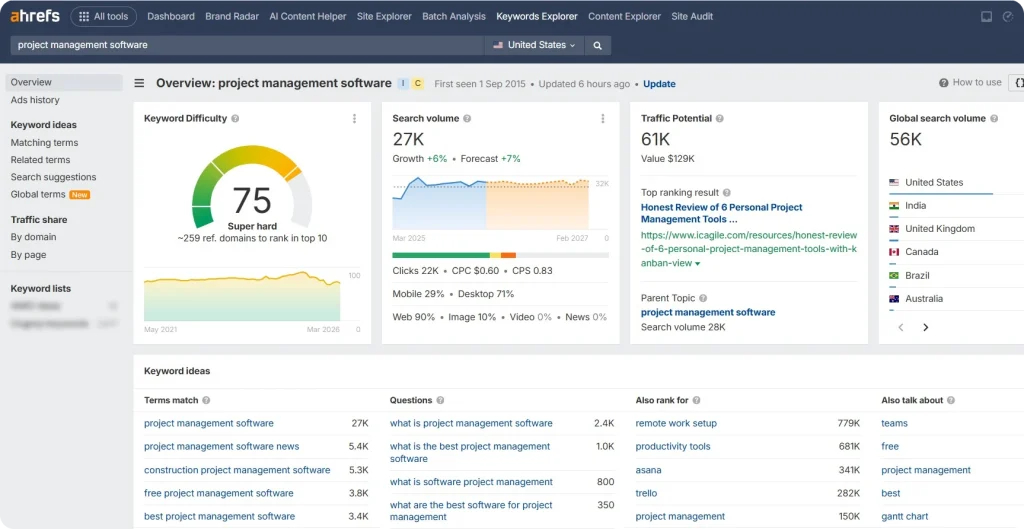This screenshot has height=529, width=1024.
Task: Open 'free project management software' keyword
Action: tap(219, 493)
